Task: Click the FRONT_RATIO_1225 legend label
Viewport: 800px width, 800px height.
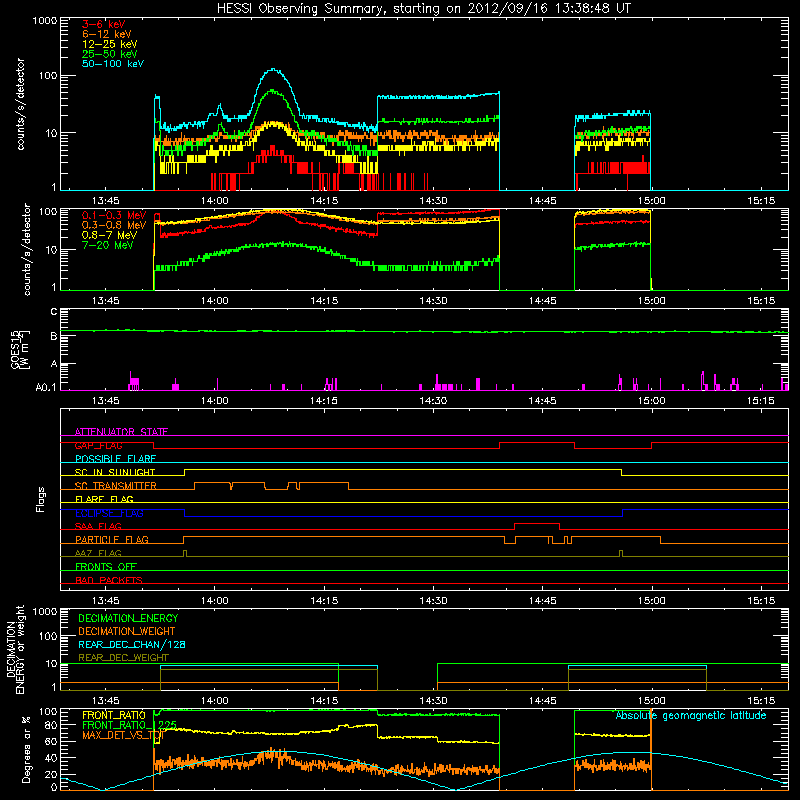Action: pos(129,724)
